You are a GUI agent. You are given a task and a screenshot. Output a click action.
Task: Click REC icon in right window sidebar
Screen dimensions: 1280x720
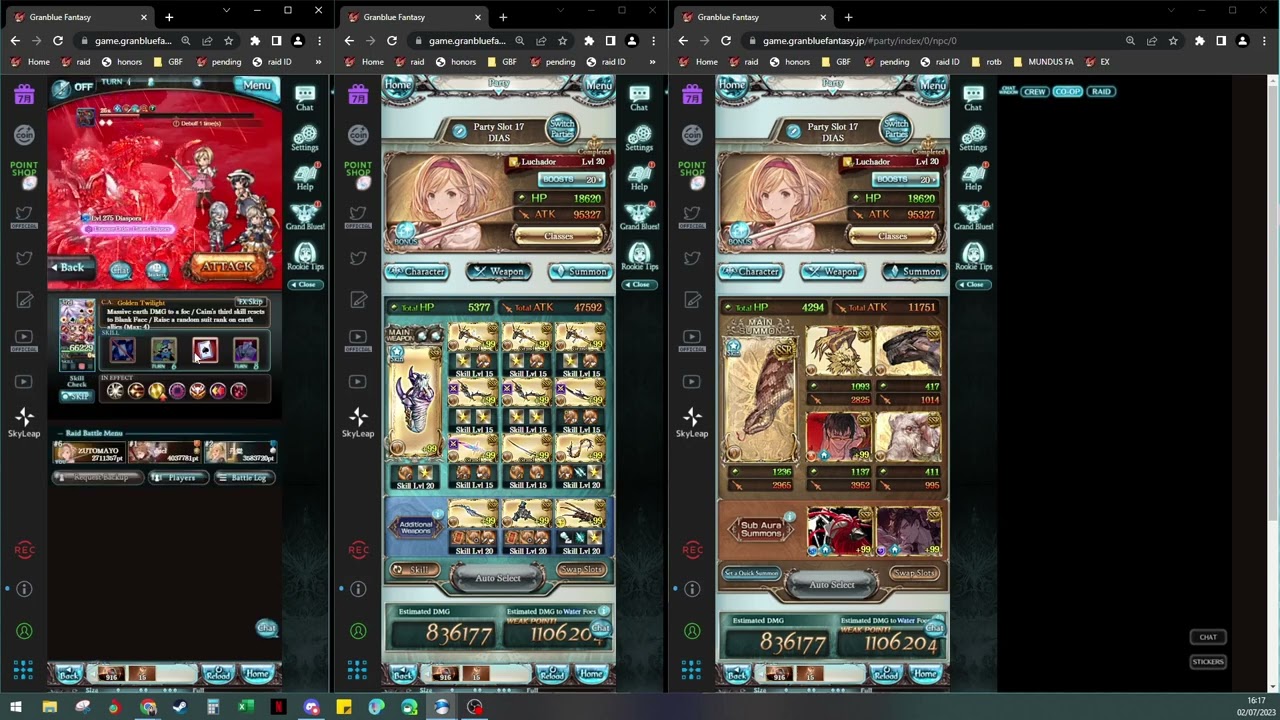click(692, 550)
